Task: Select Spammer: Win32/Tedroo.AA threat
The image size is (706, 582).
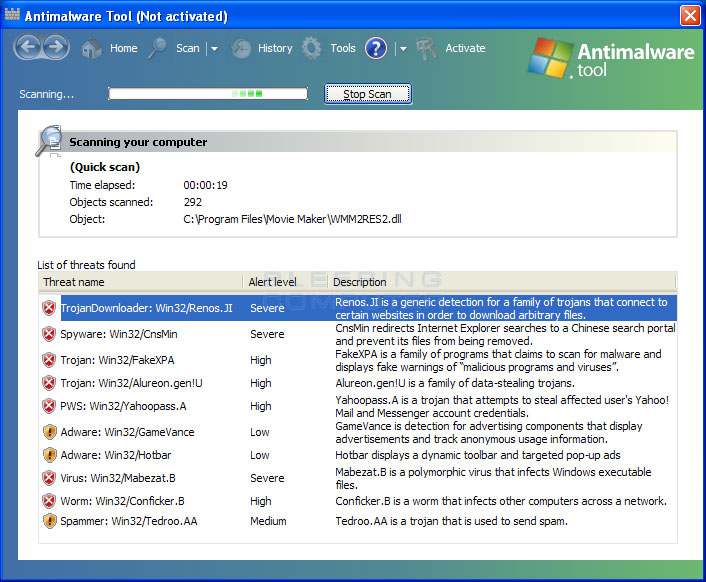Action: point(129,521)
